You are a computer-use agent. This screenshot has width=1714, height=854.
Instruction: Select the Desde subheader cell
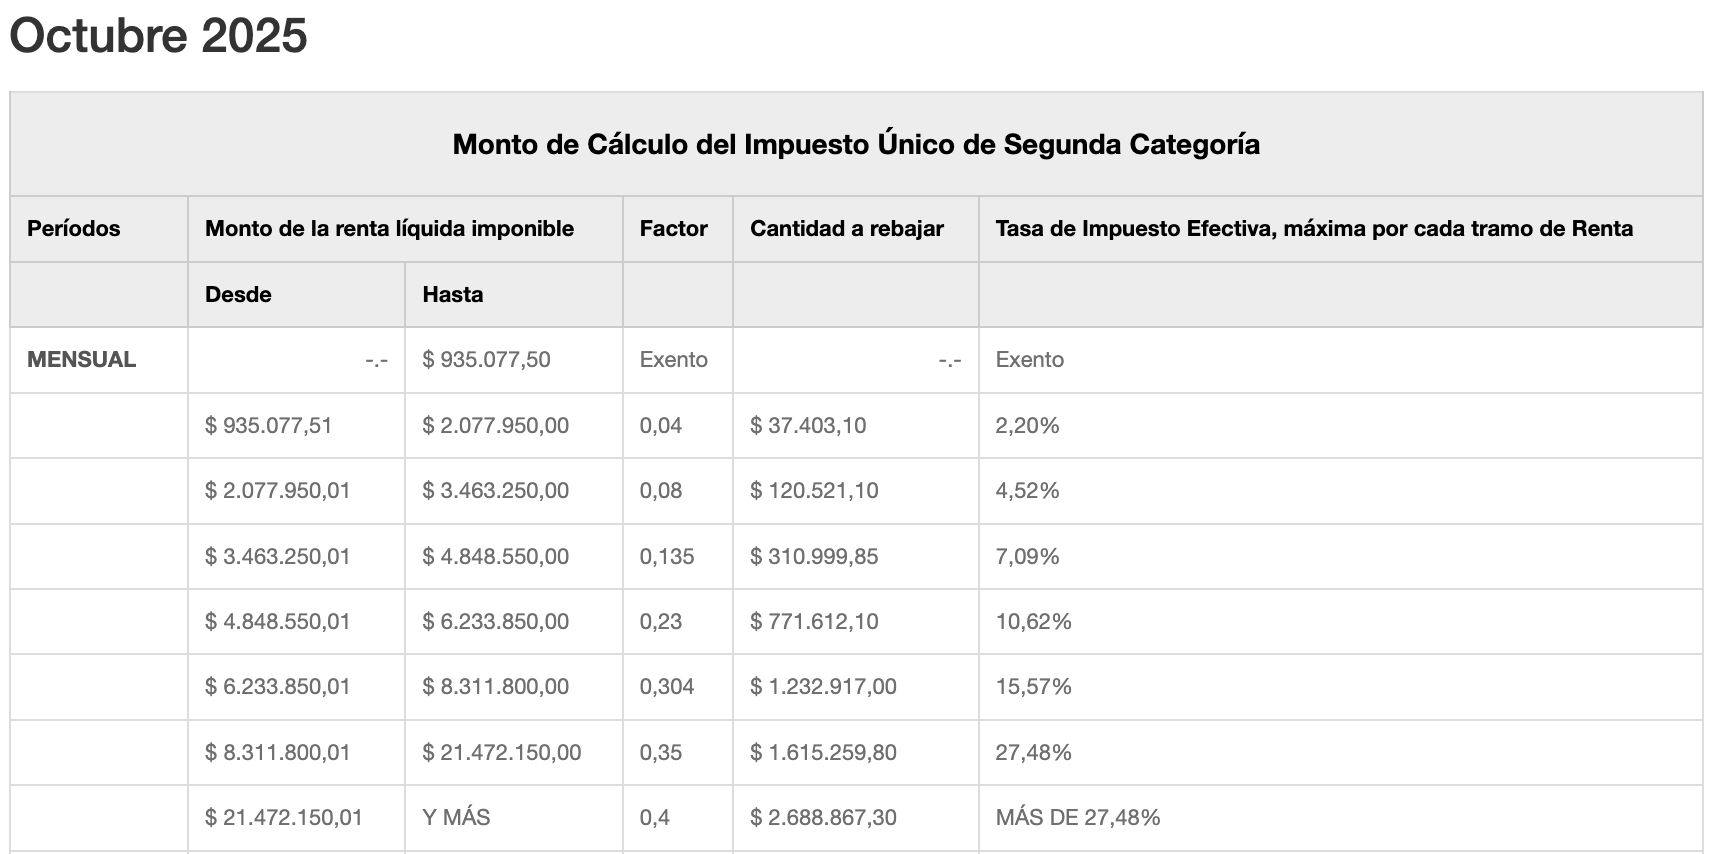click(x=238, y=295)
